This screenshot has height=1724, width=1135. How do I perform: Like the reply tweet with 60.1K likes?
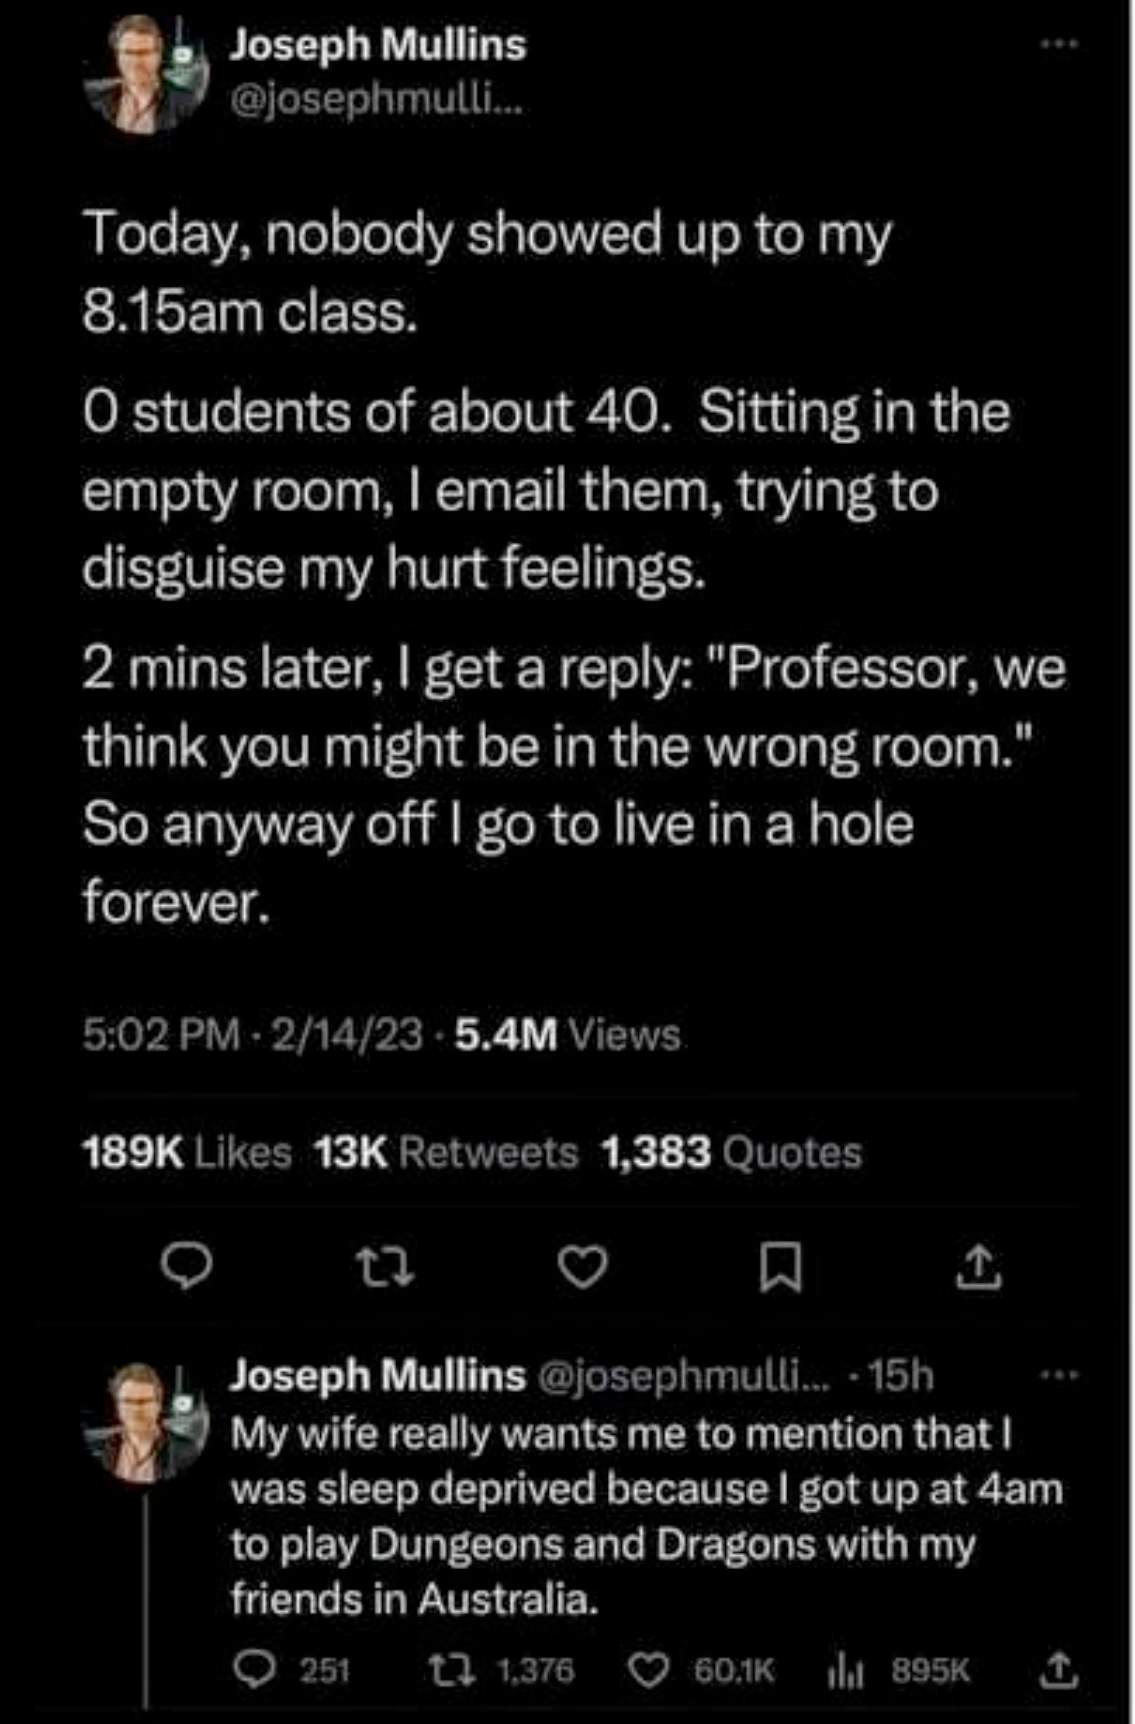pyautogui.click(x=649, y=1670)
